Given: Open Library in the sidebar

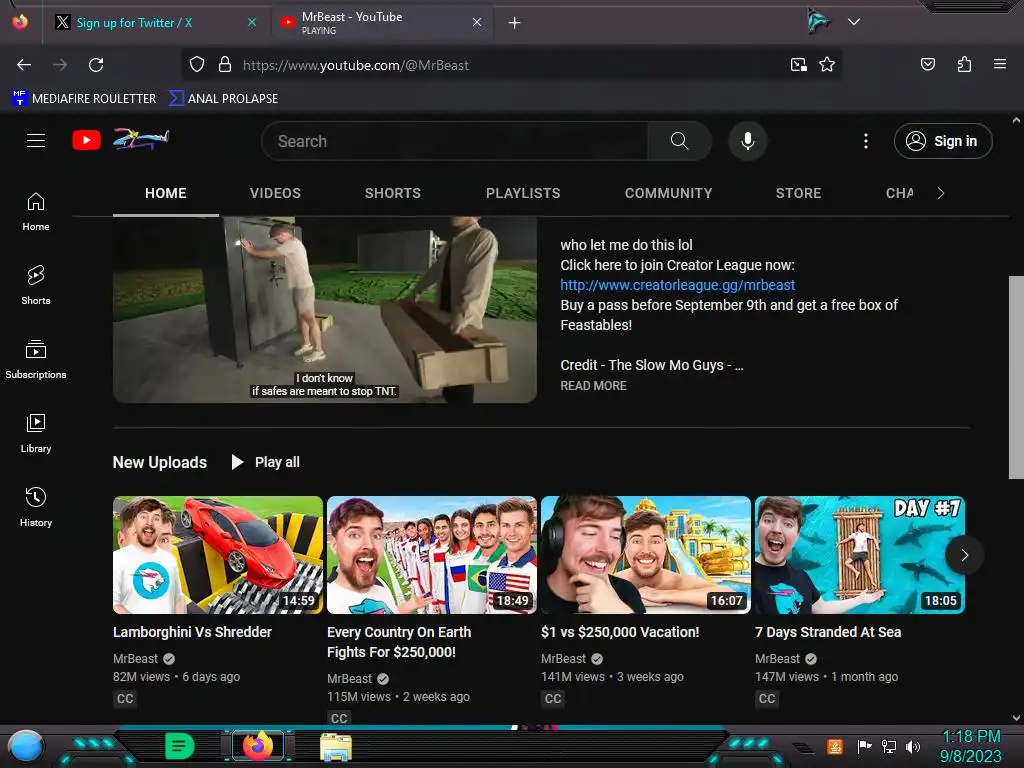Looking at the screenshot, I should click(36, 433).
